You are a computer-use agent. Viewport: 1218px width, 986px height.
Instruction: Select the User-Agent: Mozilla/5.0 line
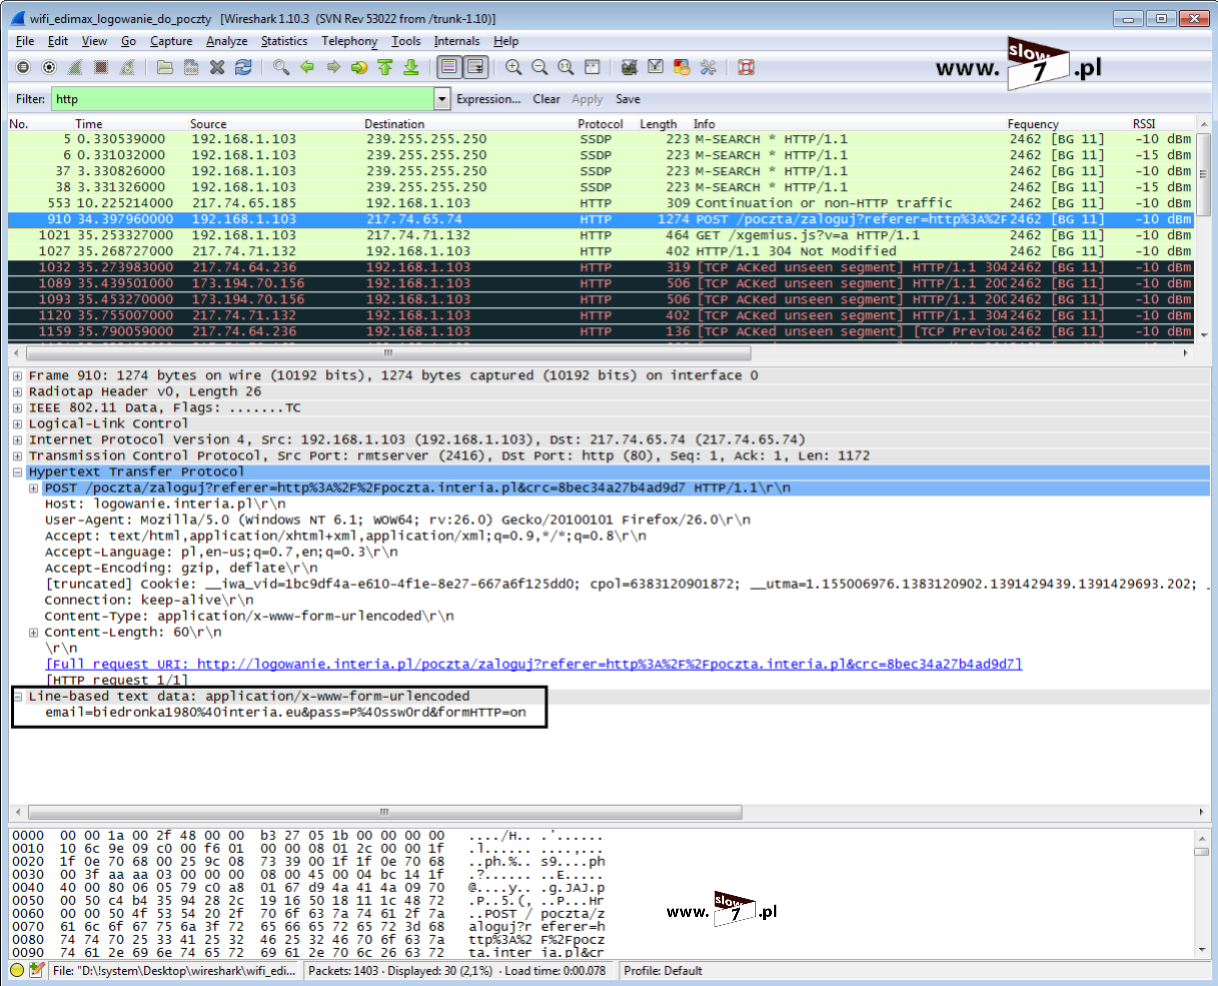398,520
